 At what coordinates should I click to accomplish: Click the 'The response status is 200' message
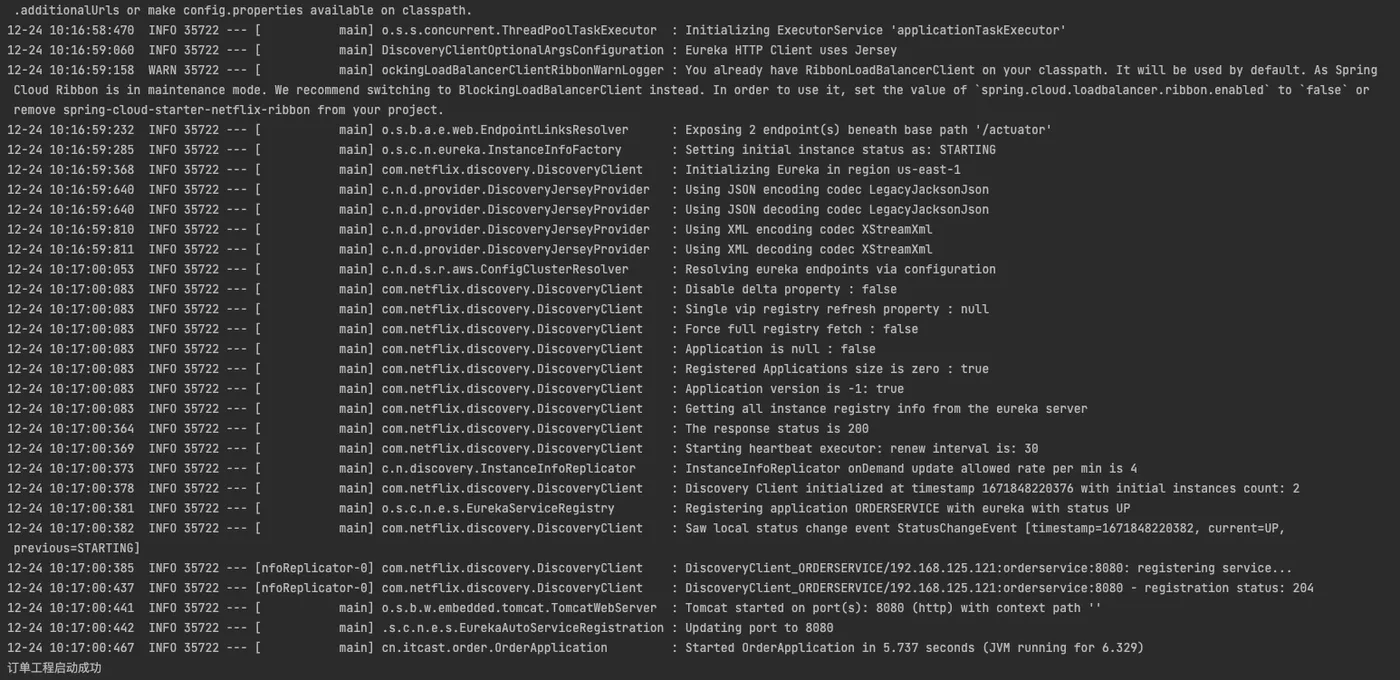(x=776, y=429)
